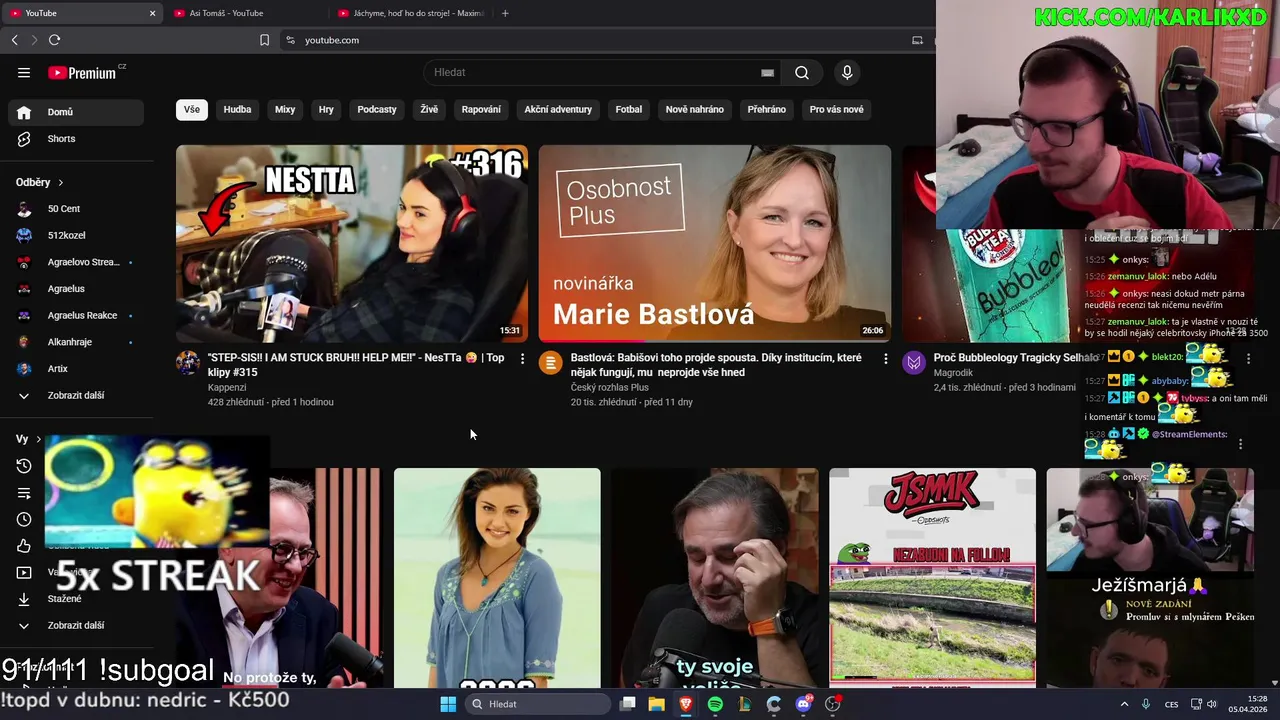The image size is (1280, 720).
Task: Open Agraelus Reakce subscription channel
Action: [76, 315]
